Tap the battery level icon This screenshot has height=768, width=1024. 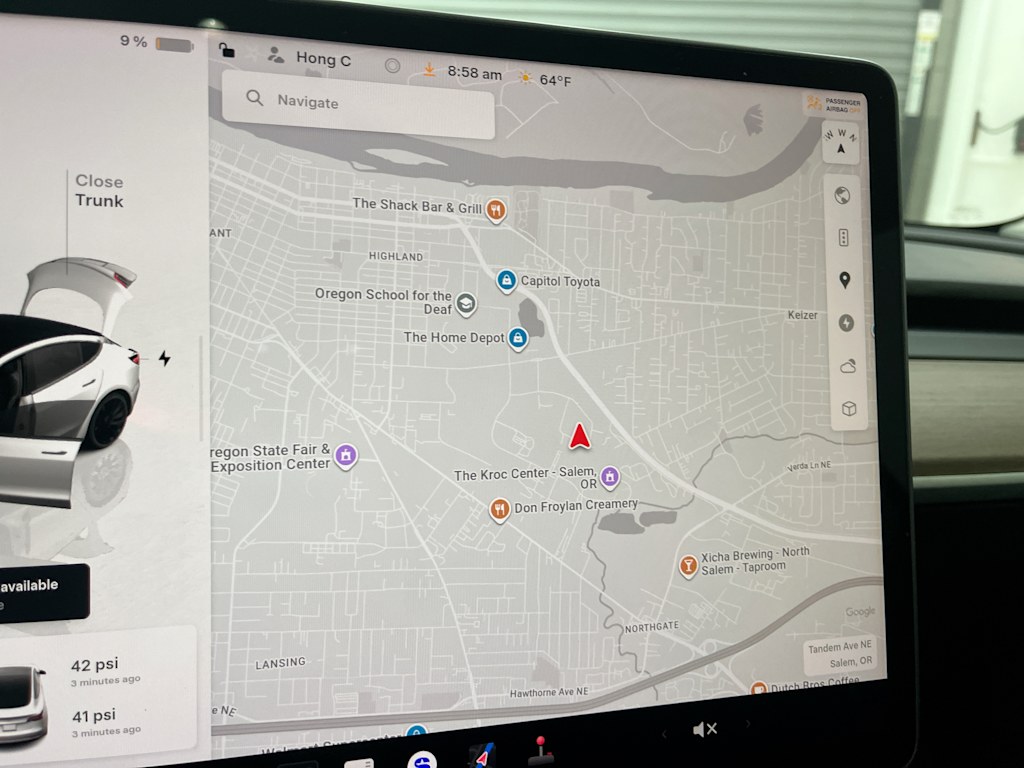click(174, 45)
